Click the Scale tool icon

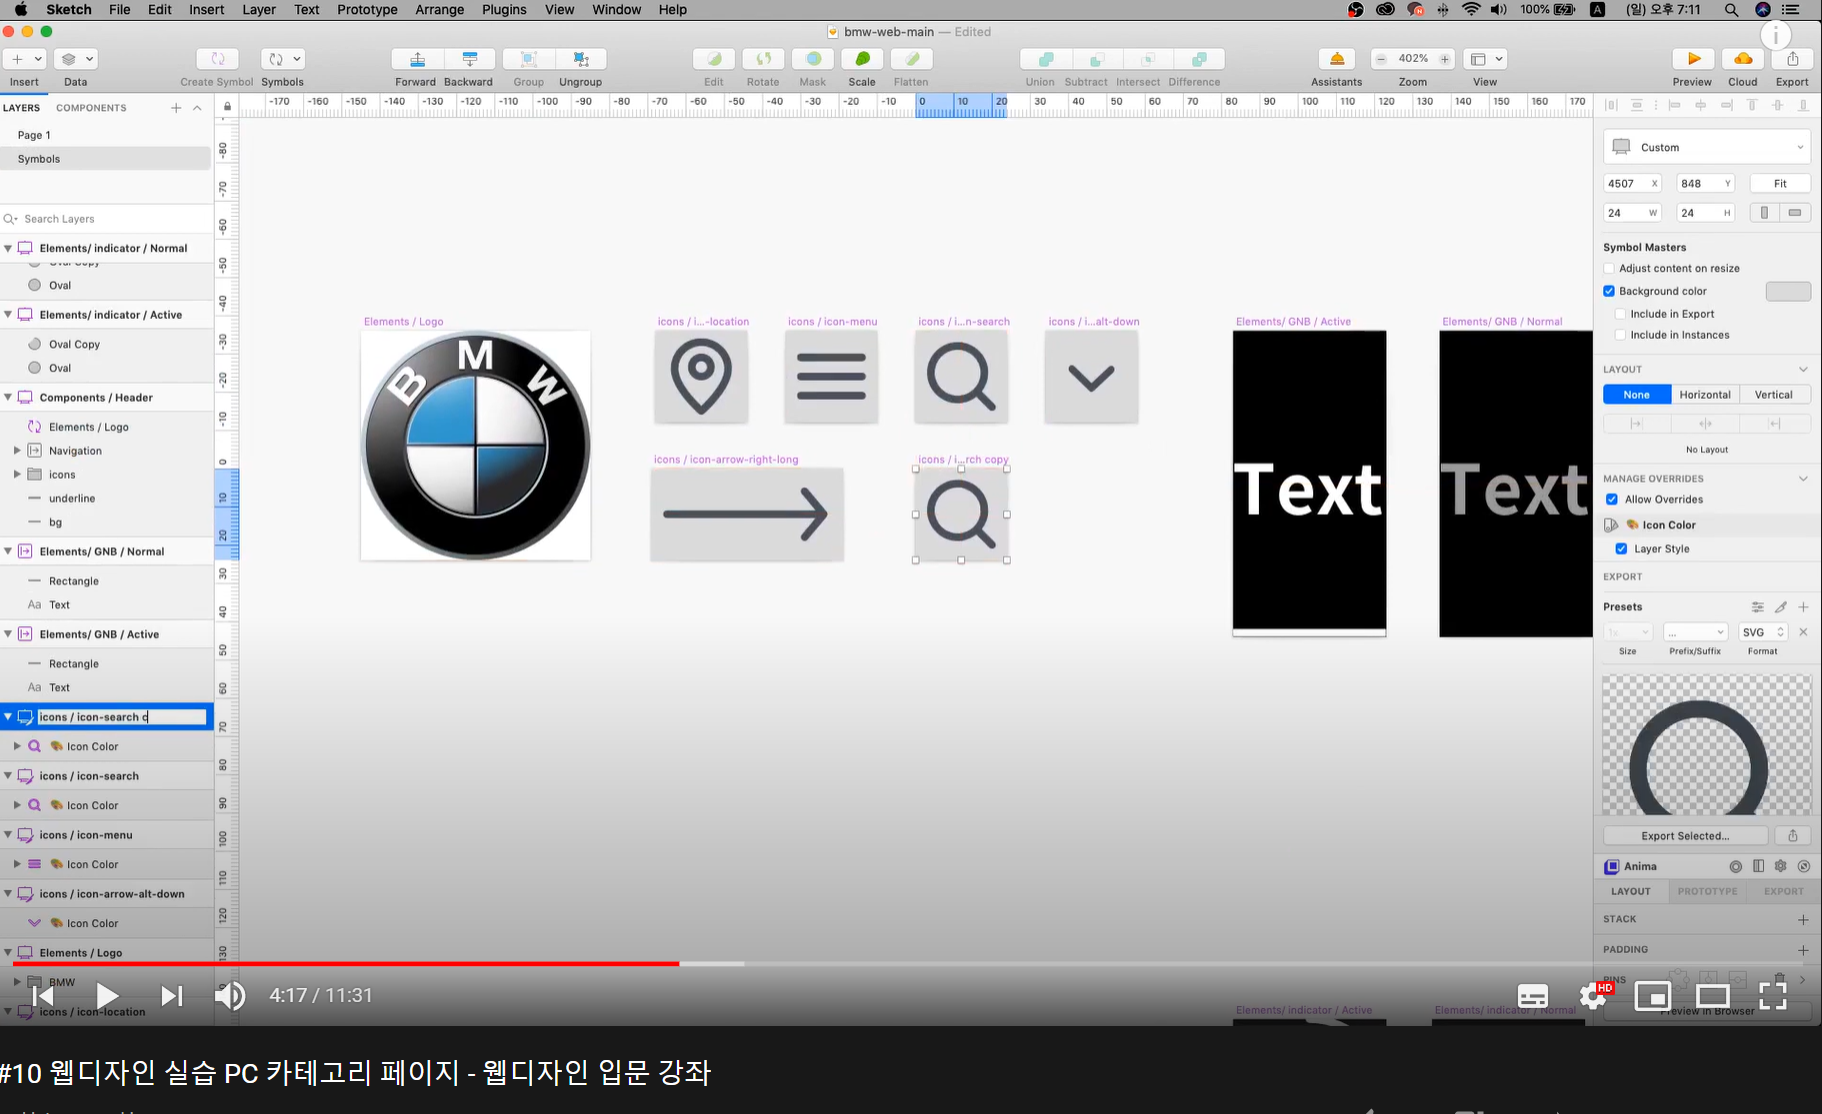[862, 59]
